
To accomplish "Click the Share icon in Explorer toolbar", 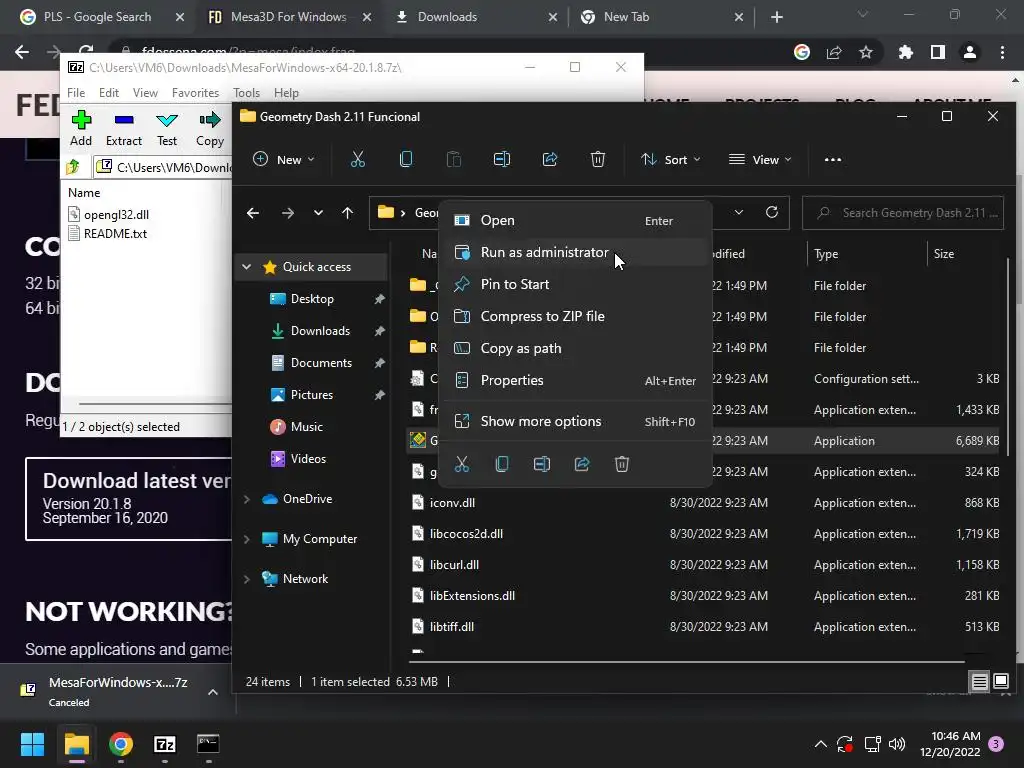I will pyautogui.click(x=550, y=159).
